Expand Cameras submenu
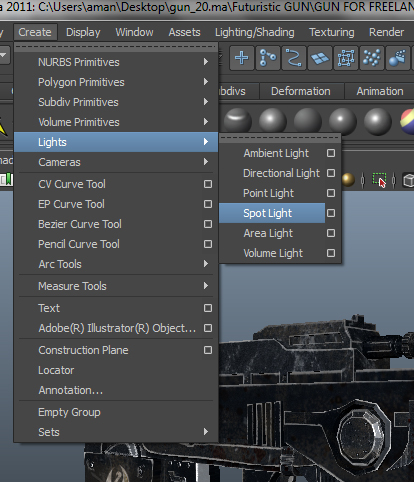414x482 pixels. point(116,162)
